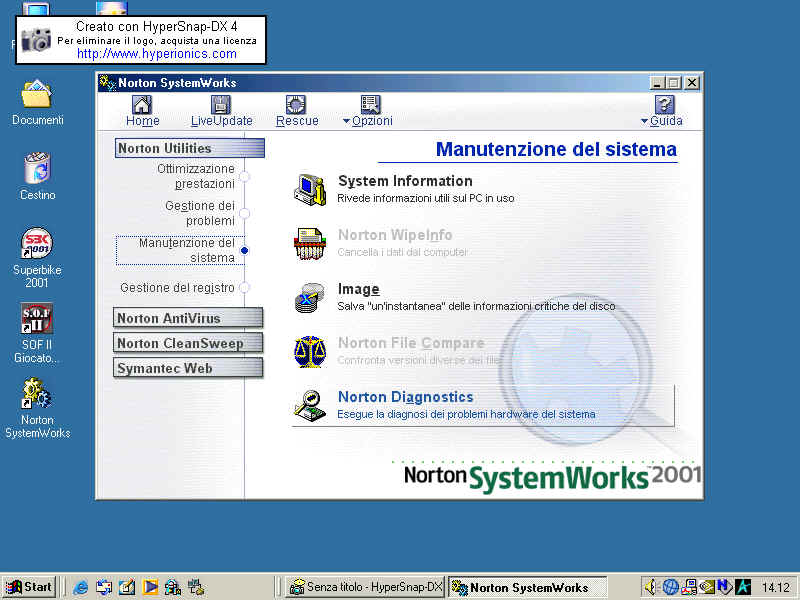The height and width of the screenshot is (600, 800).
Task: Select Gestione del registro category
Action: click(x=178, y=288)
